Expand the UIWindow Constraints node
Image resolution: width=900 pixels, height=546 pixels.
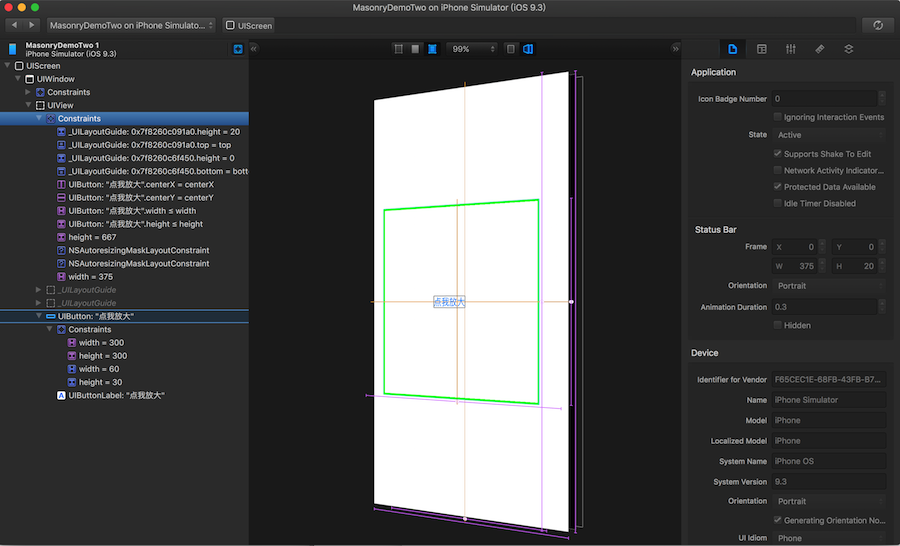coord(28,92)
